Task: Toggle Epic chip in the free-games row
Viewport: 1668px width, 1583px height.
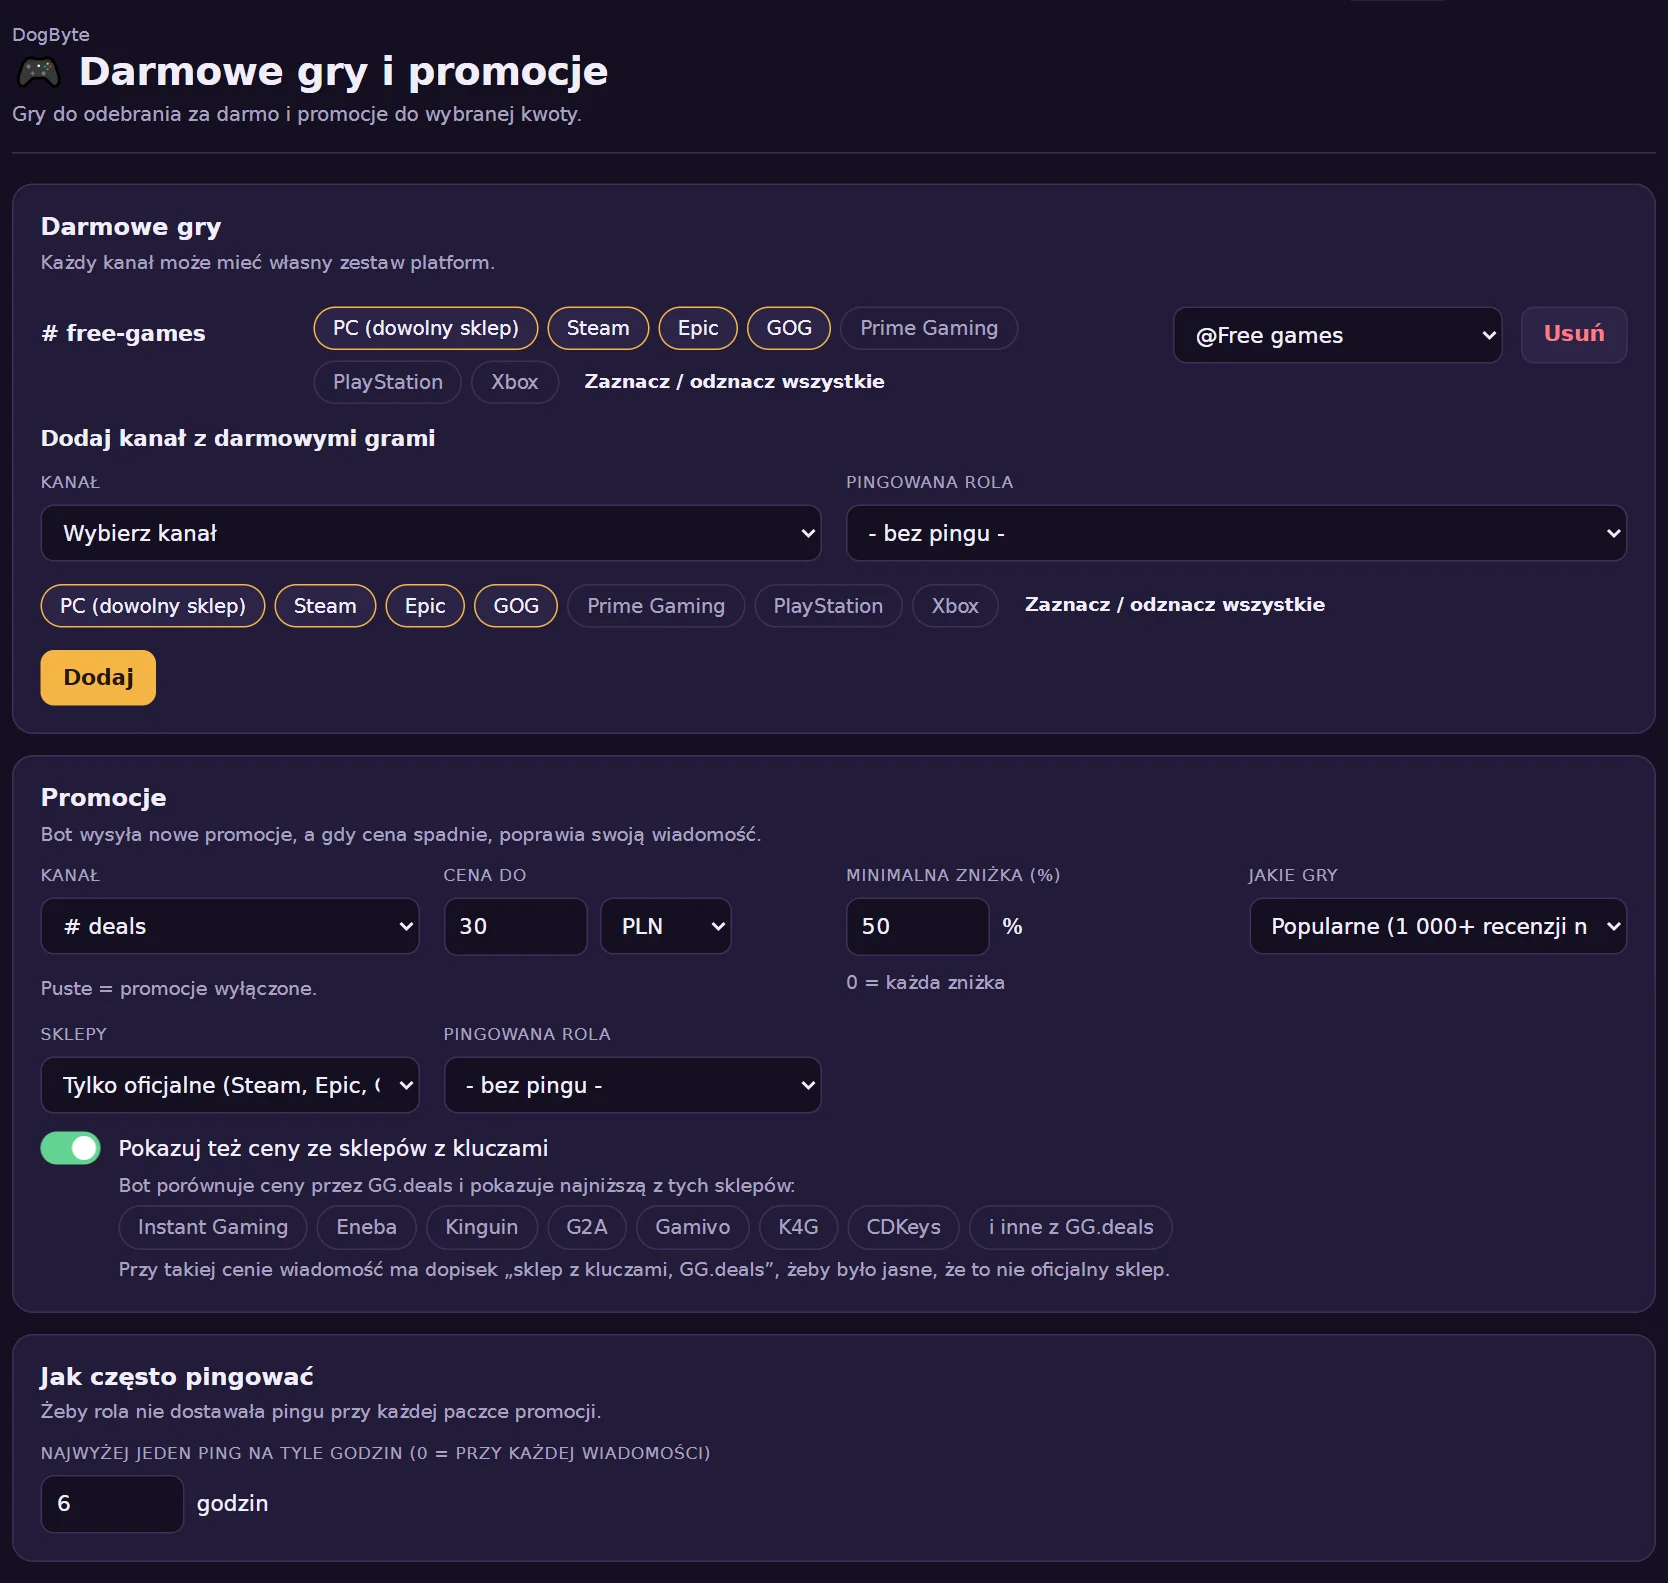Action: point(698,328)
